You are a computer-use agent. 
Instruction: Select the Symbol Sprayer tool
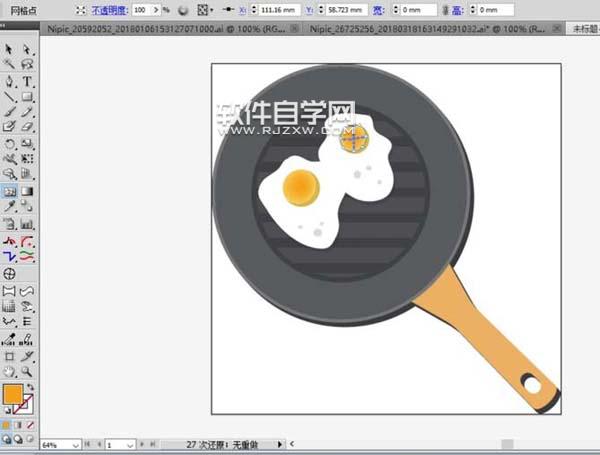(9, 224)
